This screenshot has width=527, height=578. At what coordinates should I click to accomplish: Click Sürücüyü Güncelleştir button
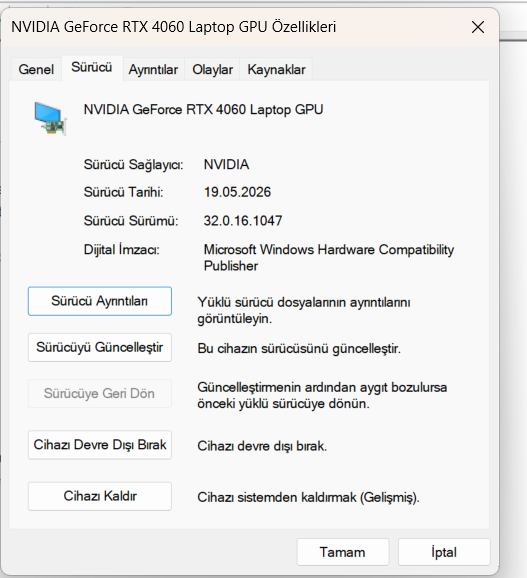100,347
